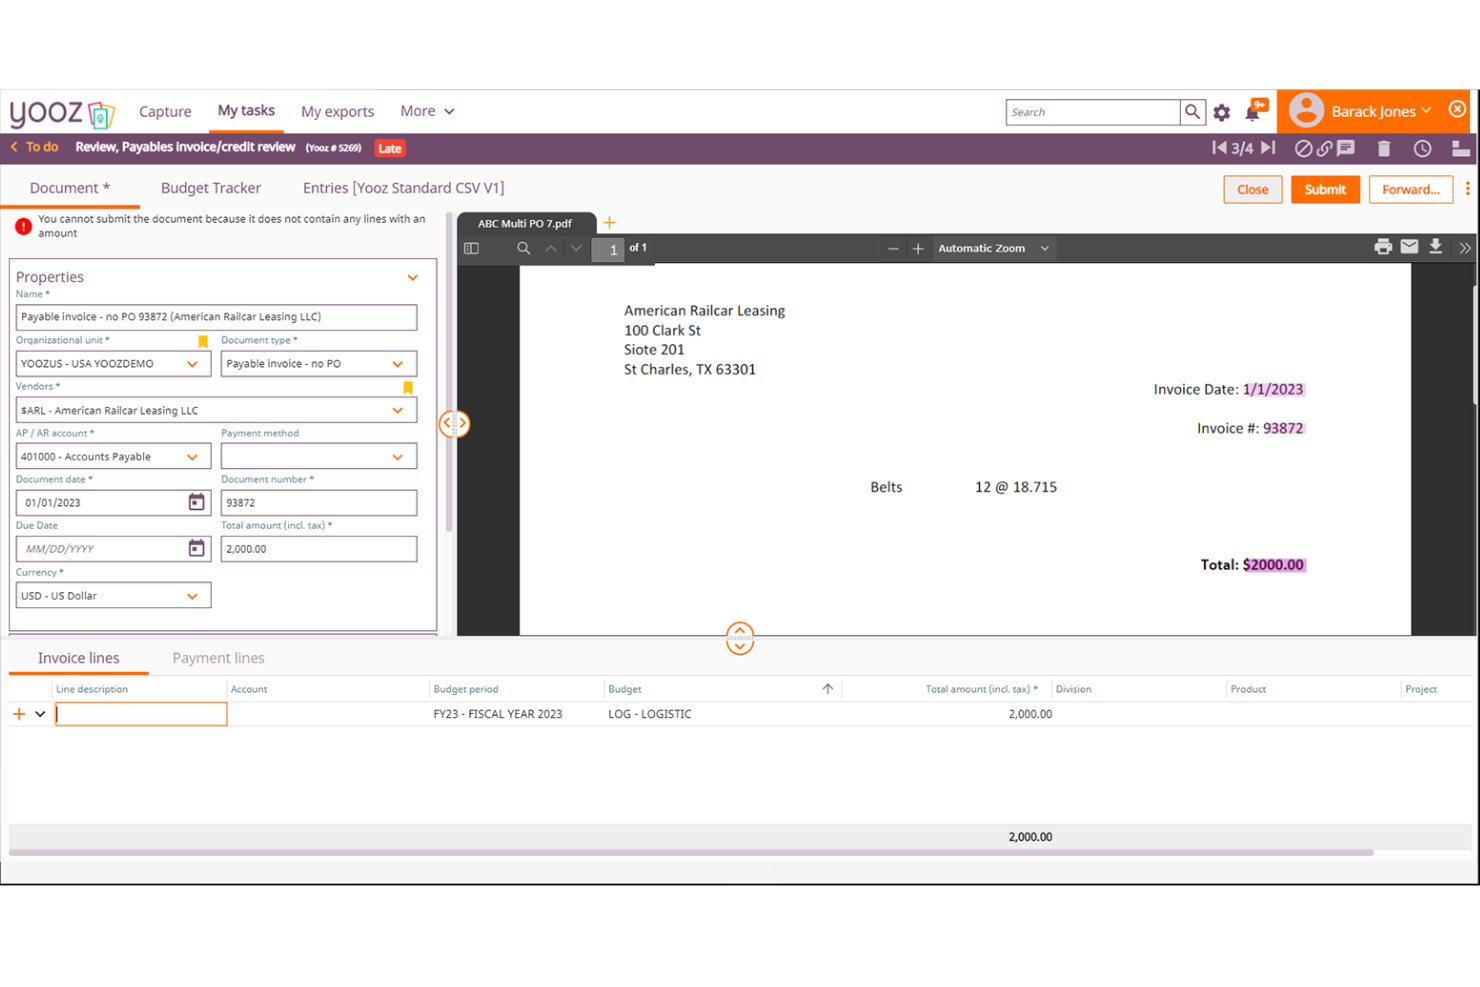
Task: Switch to the Payment lines tab
Action: (x=218, y=657)
